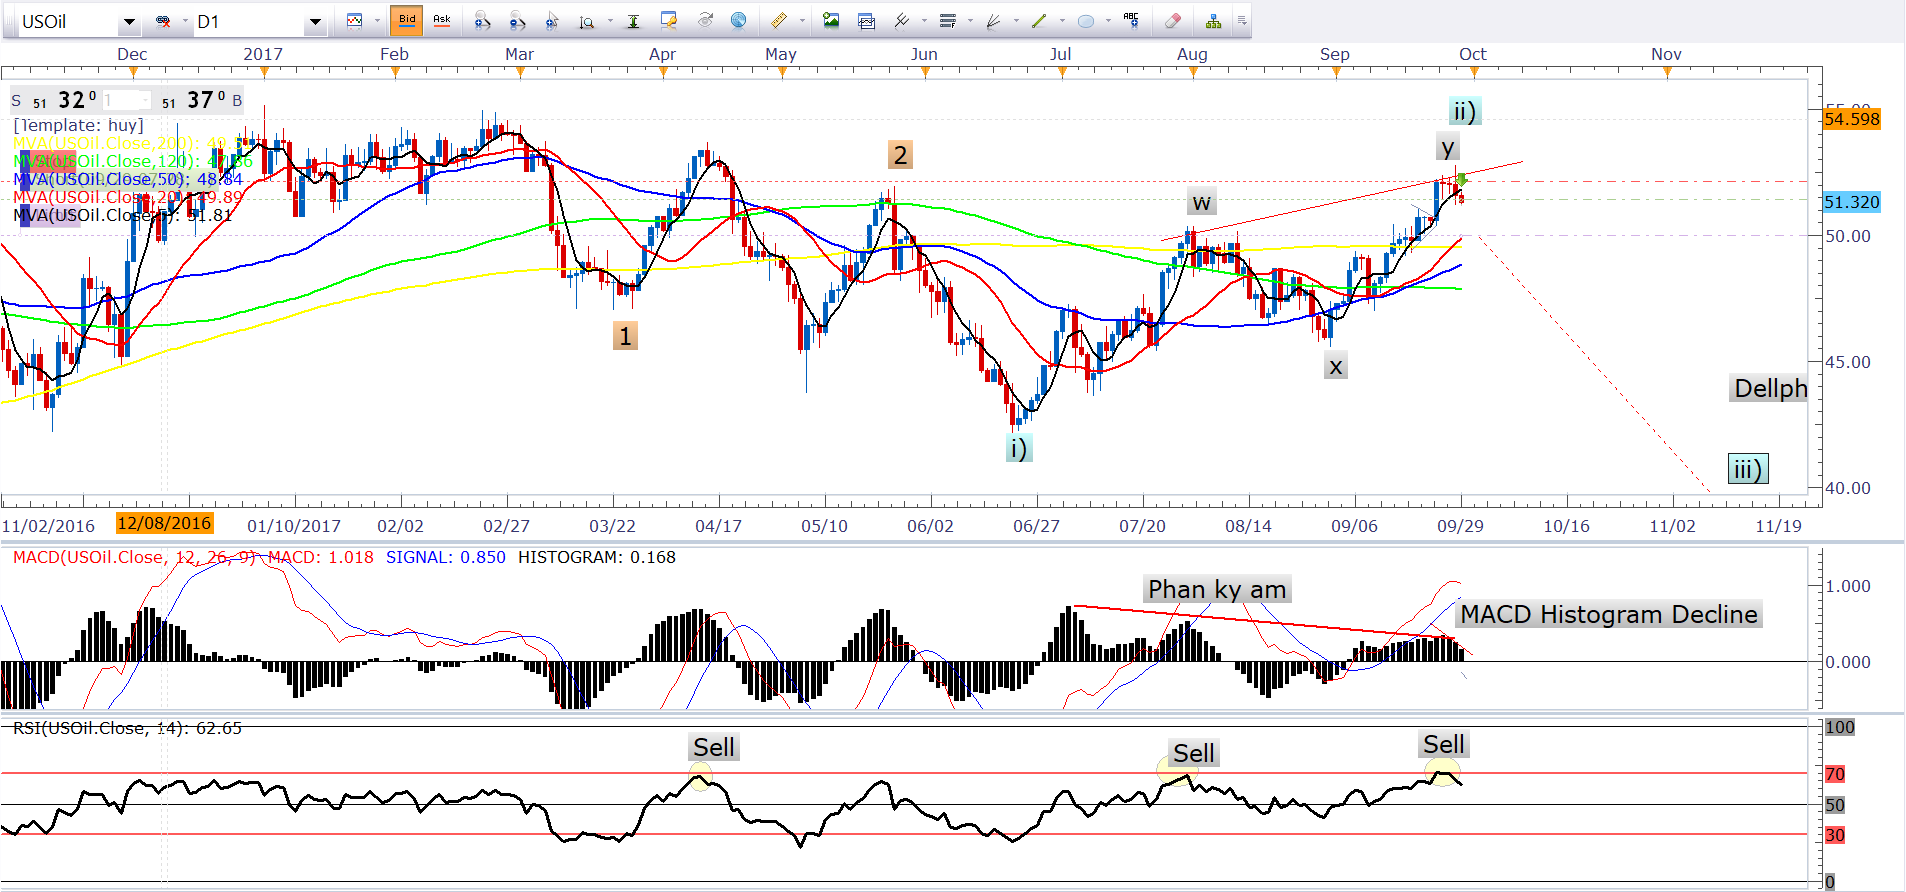The height and width of the screenshot is (892, 1906).
Task: Expand the chart type dropdown arrow
Action: pos(377,21)
